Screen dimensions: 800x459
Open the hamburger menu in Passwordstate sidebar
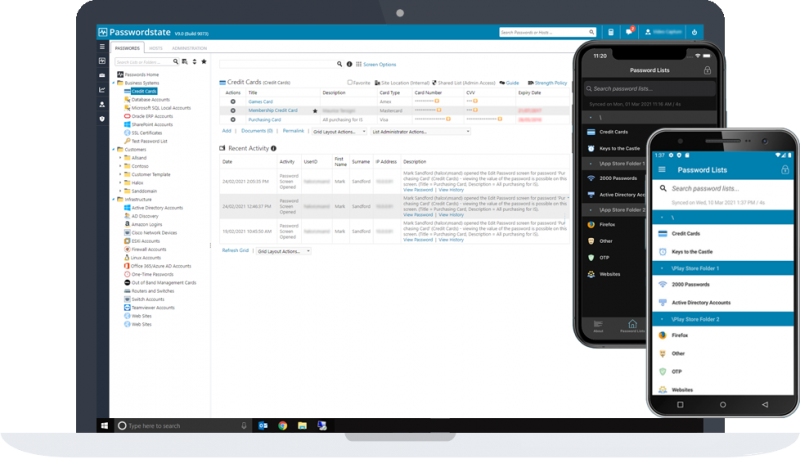click(x=102, y=46)
